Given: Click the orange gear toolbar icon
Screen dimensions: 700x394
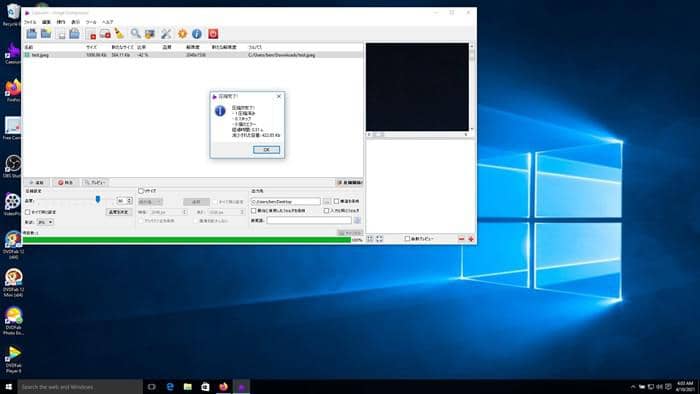Looking at the screenshot, I should point(182,33).
